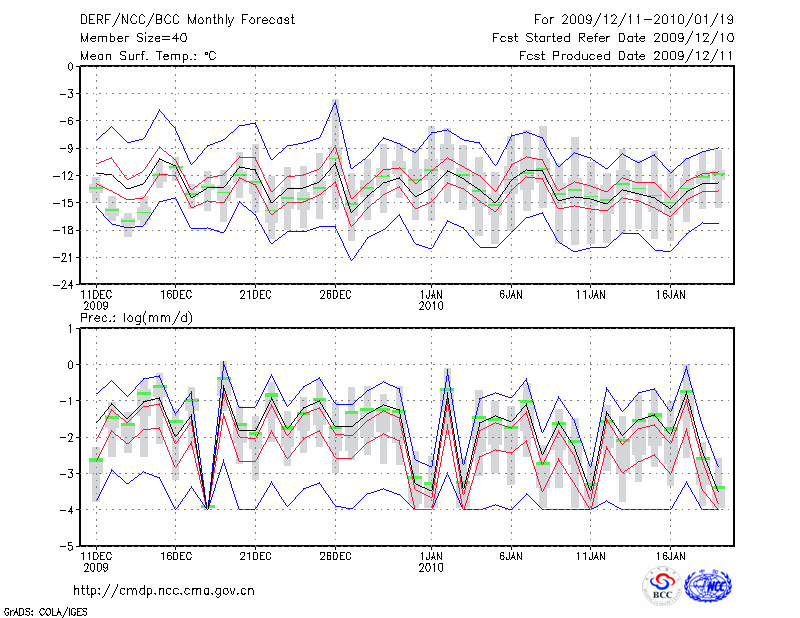Click 21DEC on the precipitation chart axis
Image resolution: width=800 pixels, height=618 pixels.
(255, 554)
